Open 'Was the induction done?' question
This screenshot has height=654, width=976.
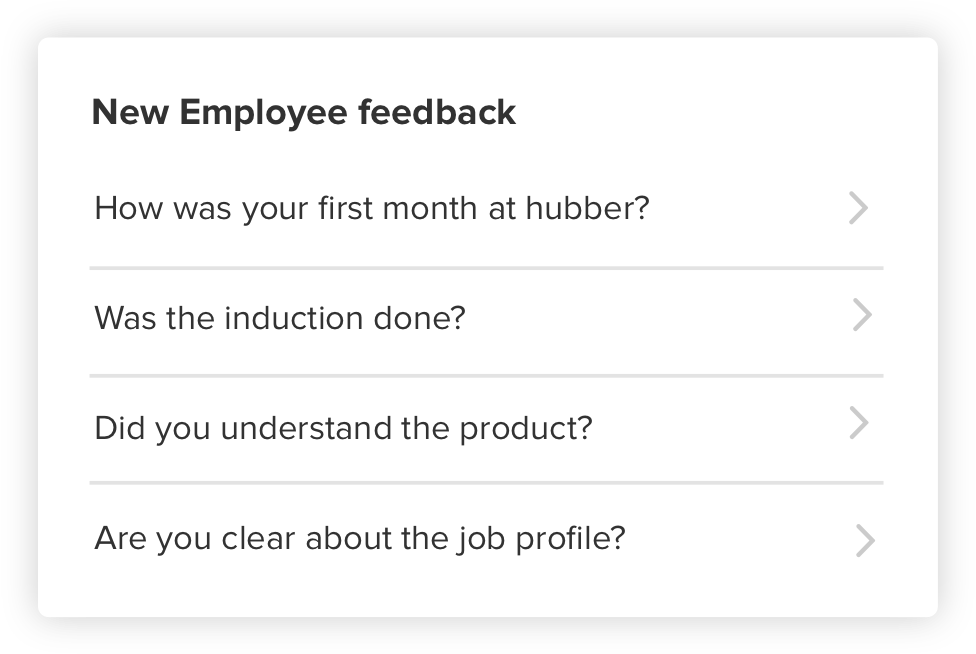click(280, 319)
